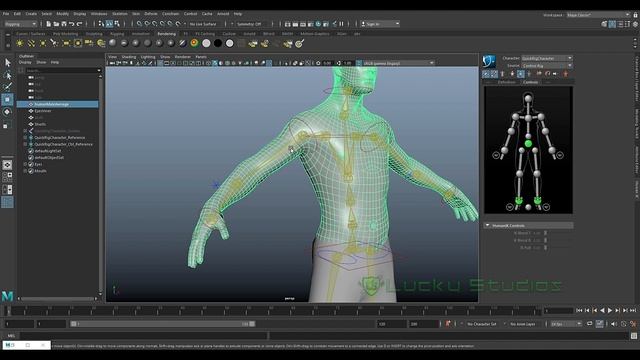Go to start of playback range
Screen dimensions: 640x360
[579, 311]
